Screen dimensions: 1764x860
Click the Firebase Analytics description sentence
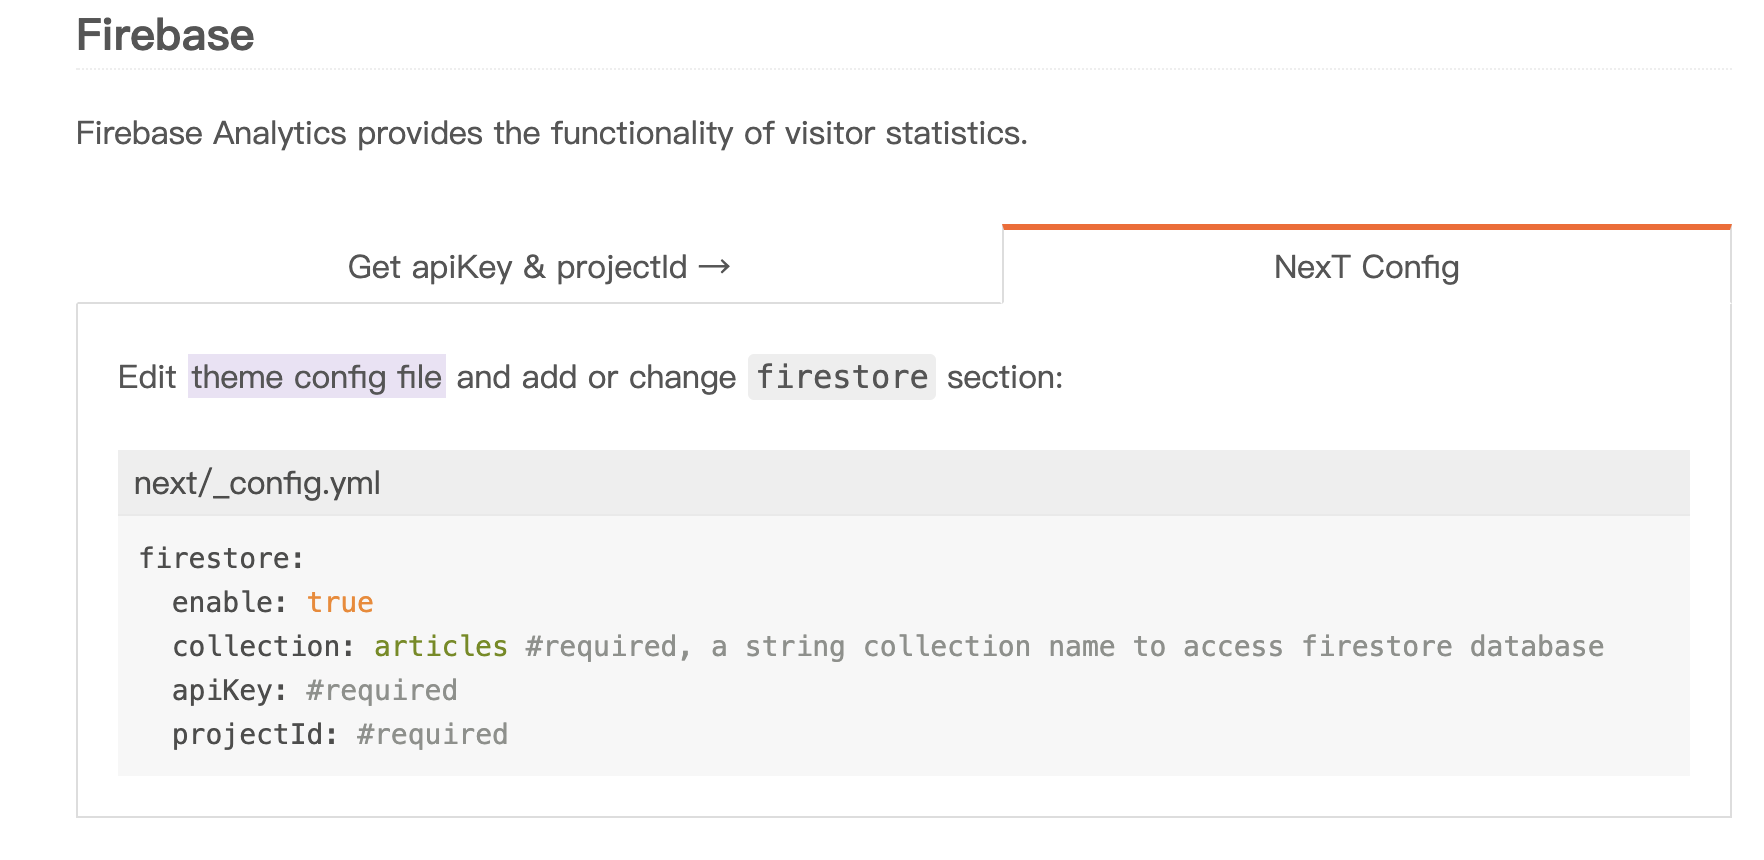tap(552, 133)
